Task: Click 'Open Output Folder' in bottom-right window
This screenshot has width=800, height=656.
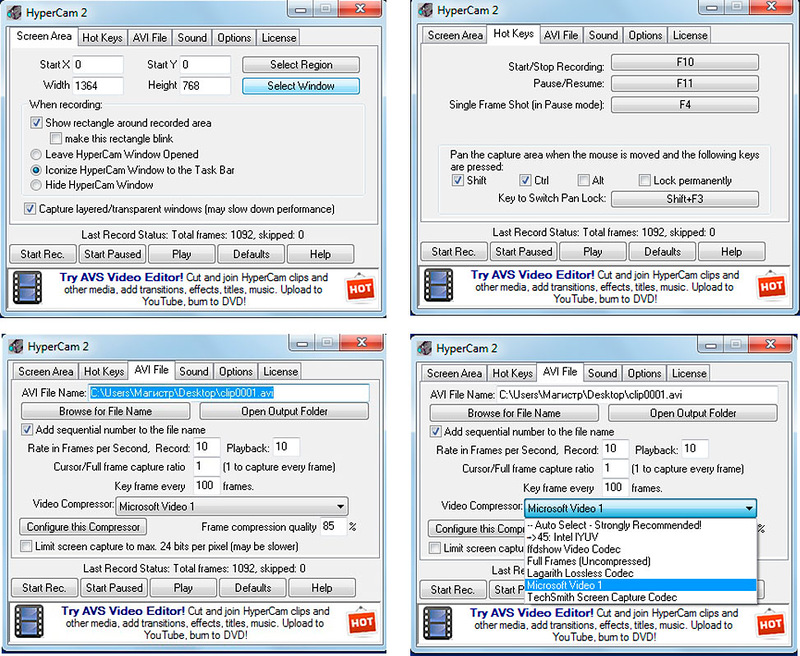Action: point(693,413)
